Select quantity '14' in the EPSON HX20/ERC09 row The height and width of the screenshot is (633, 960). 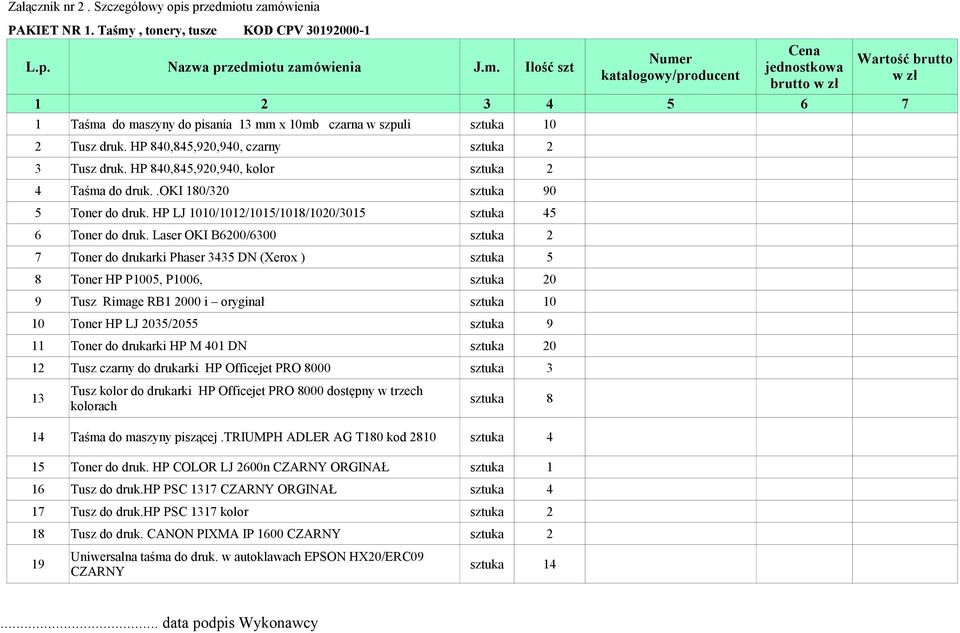(549, 564)
